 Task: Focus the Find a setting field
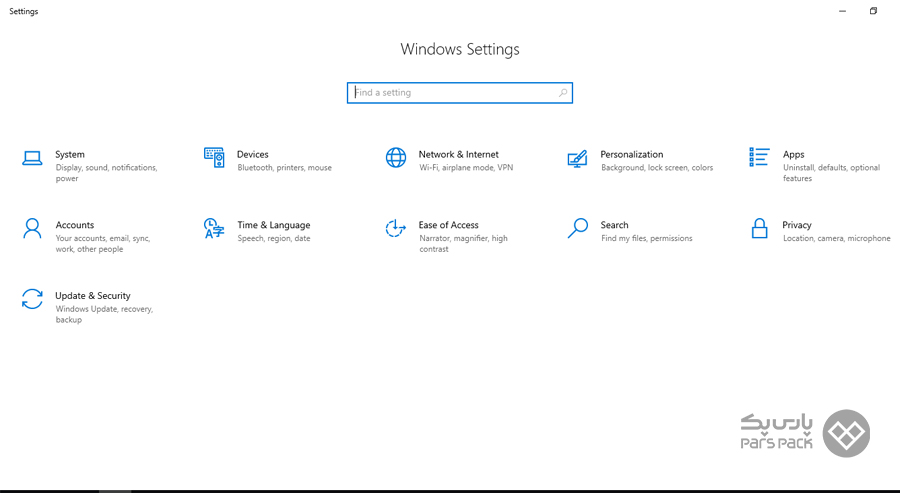[x=460, y=92]
